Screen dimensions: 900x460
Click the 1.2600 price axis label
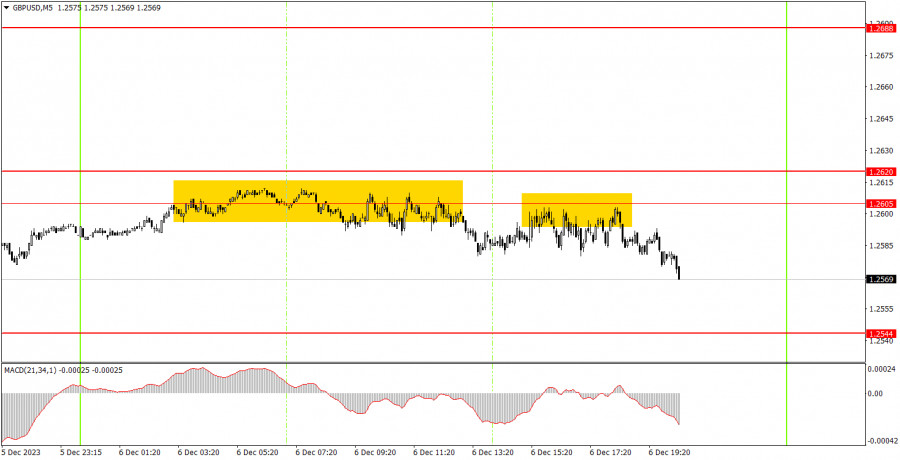882,214
